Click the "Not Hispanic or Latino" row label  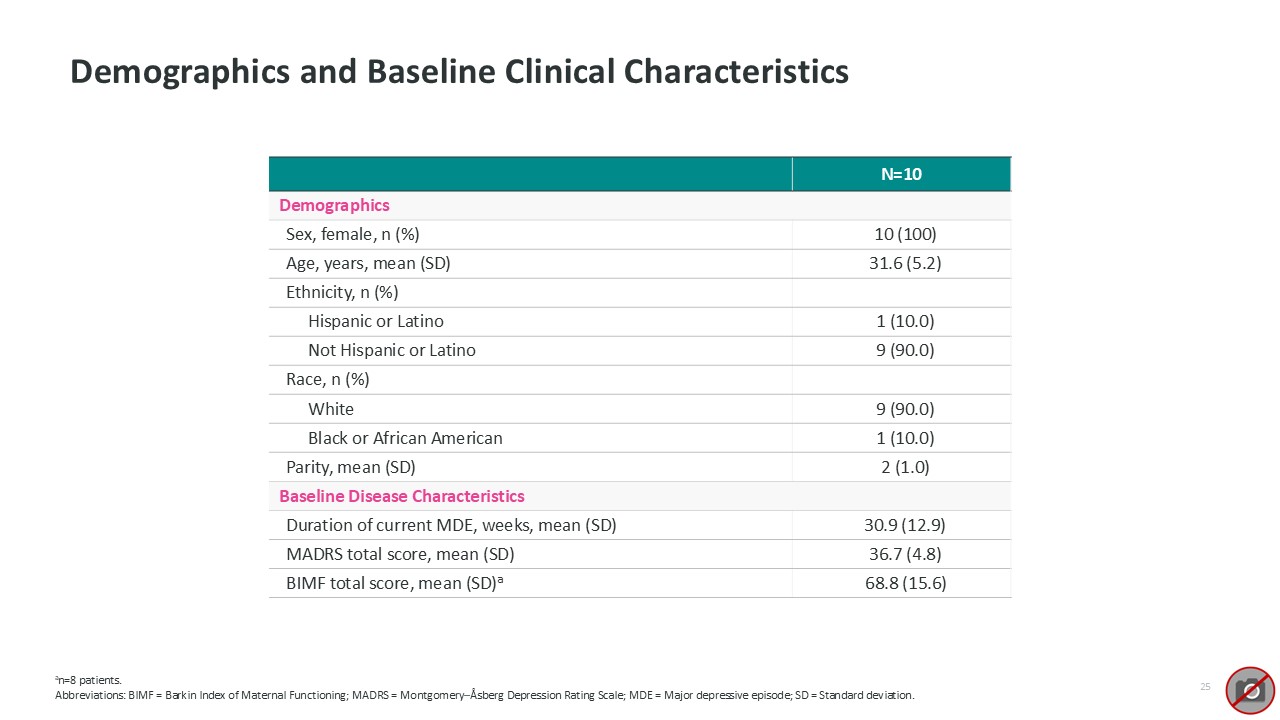[x=392, y=351]
